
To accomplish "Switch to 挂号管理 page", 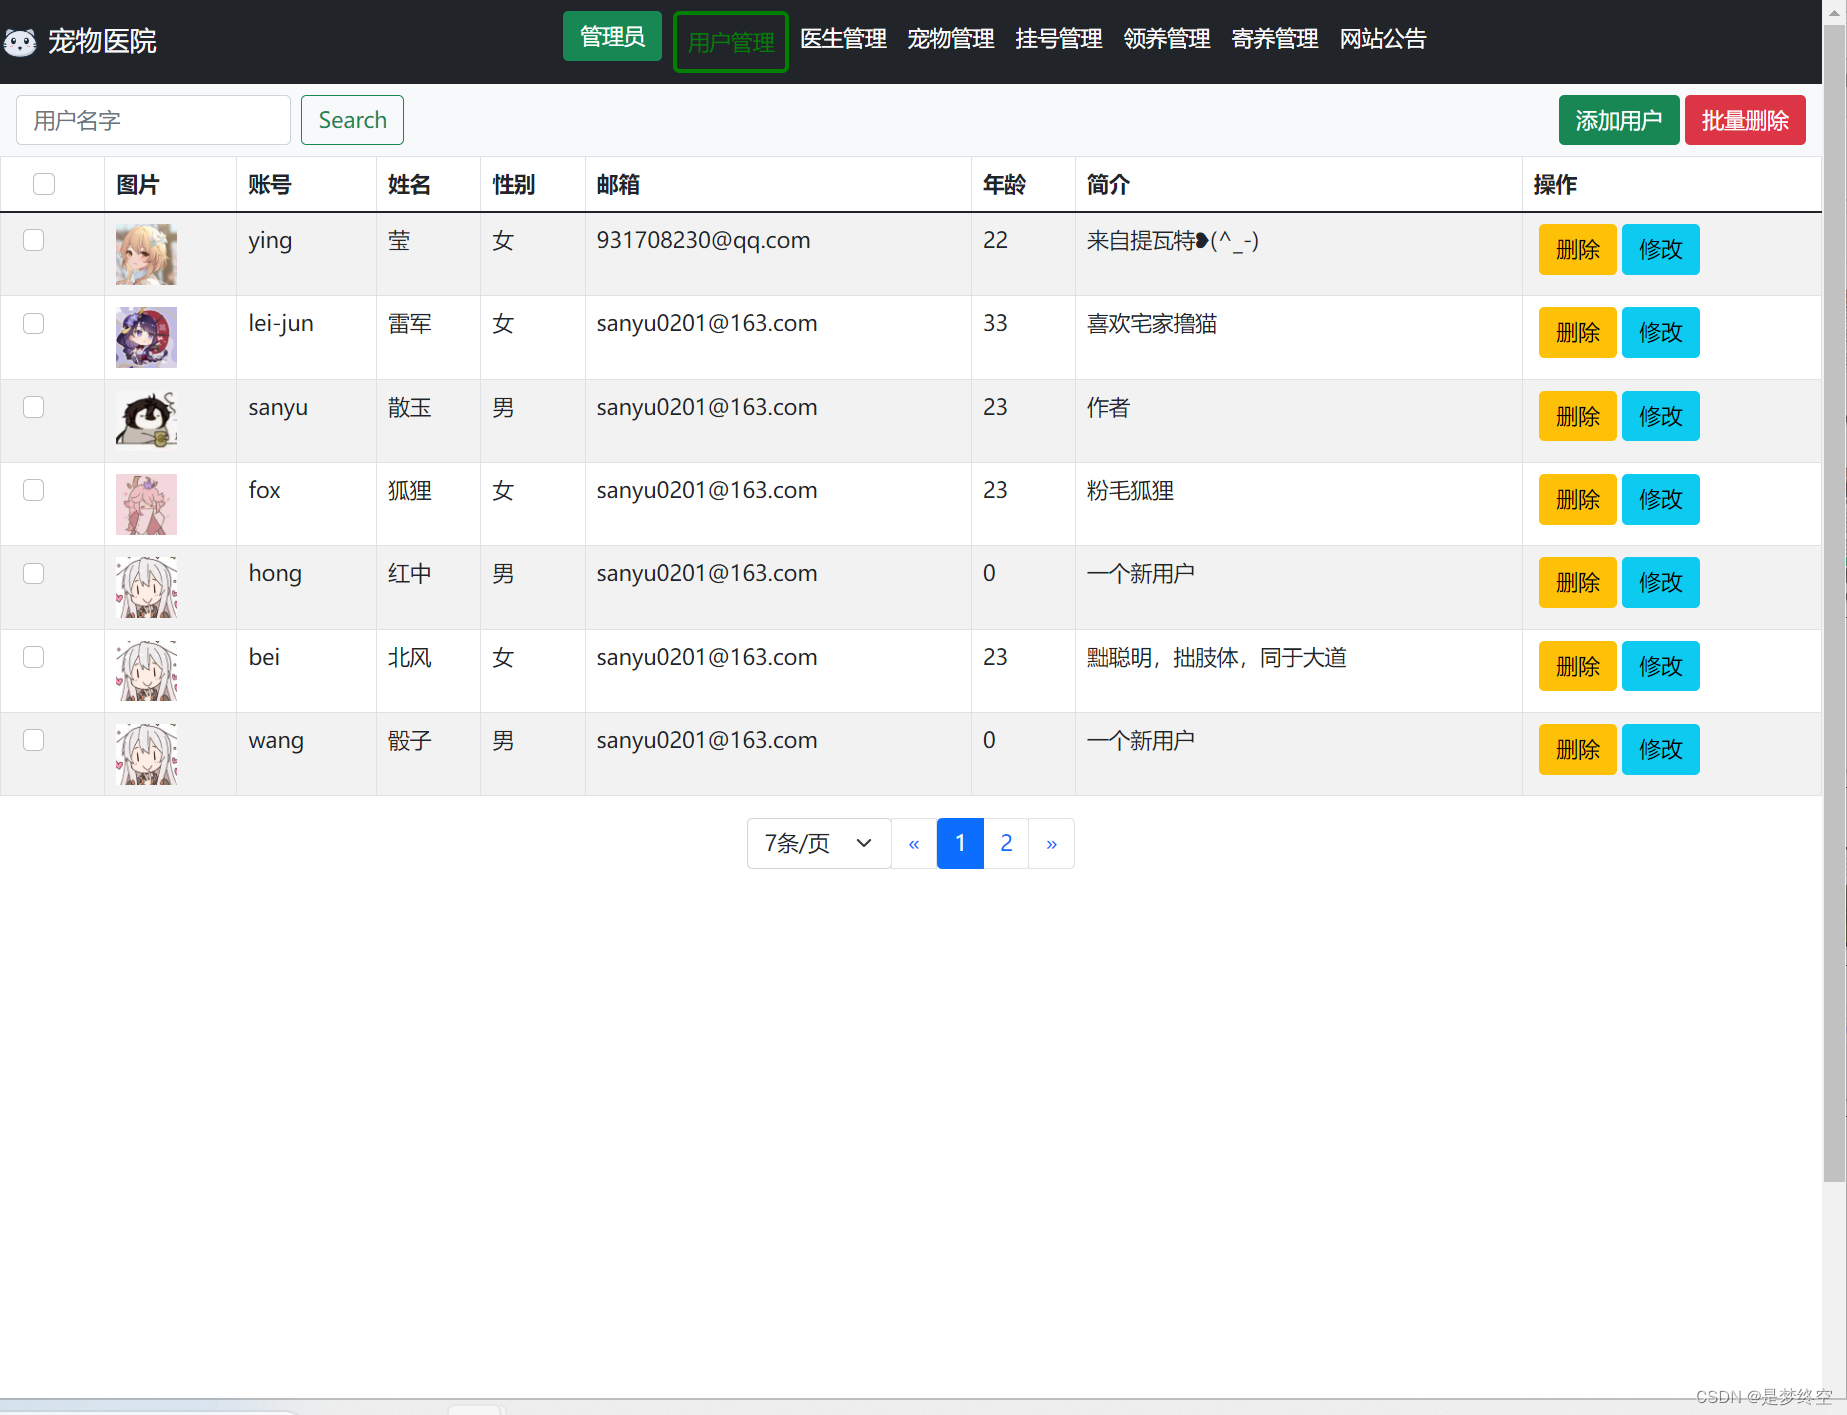I will 1059,39.
